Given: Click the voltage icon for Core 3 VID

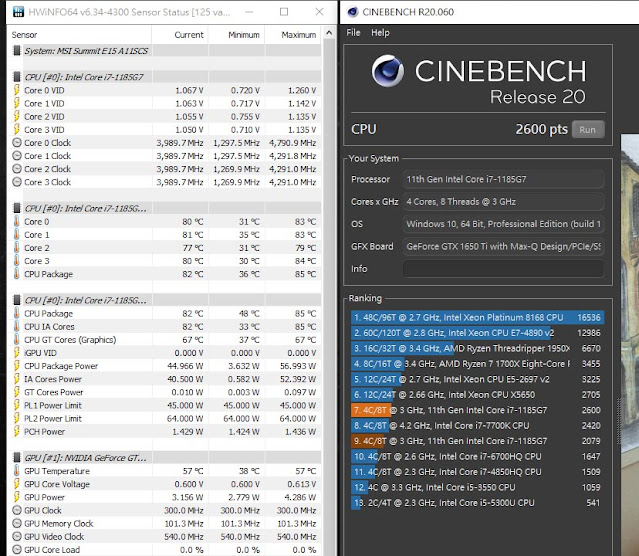Looking at the screenshot, I should tap(17, 129).
